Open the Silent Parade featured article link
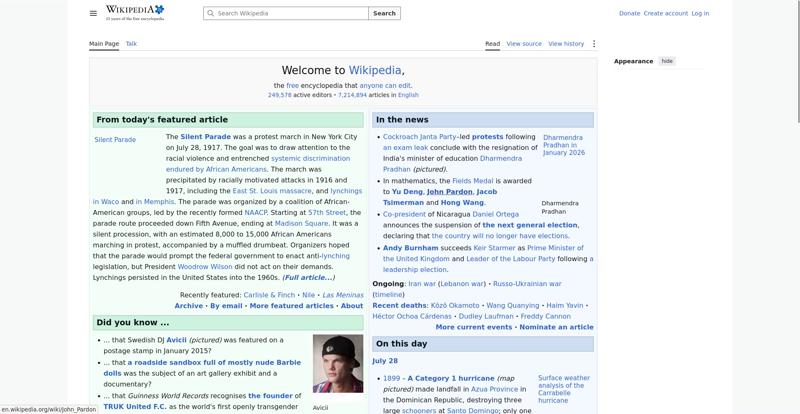The height and width of the screenshot is (414, 800). (x=206, y=137)
